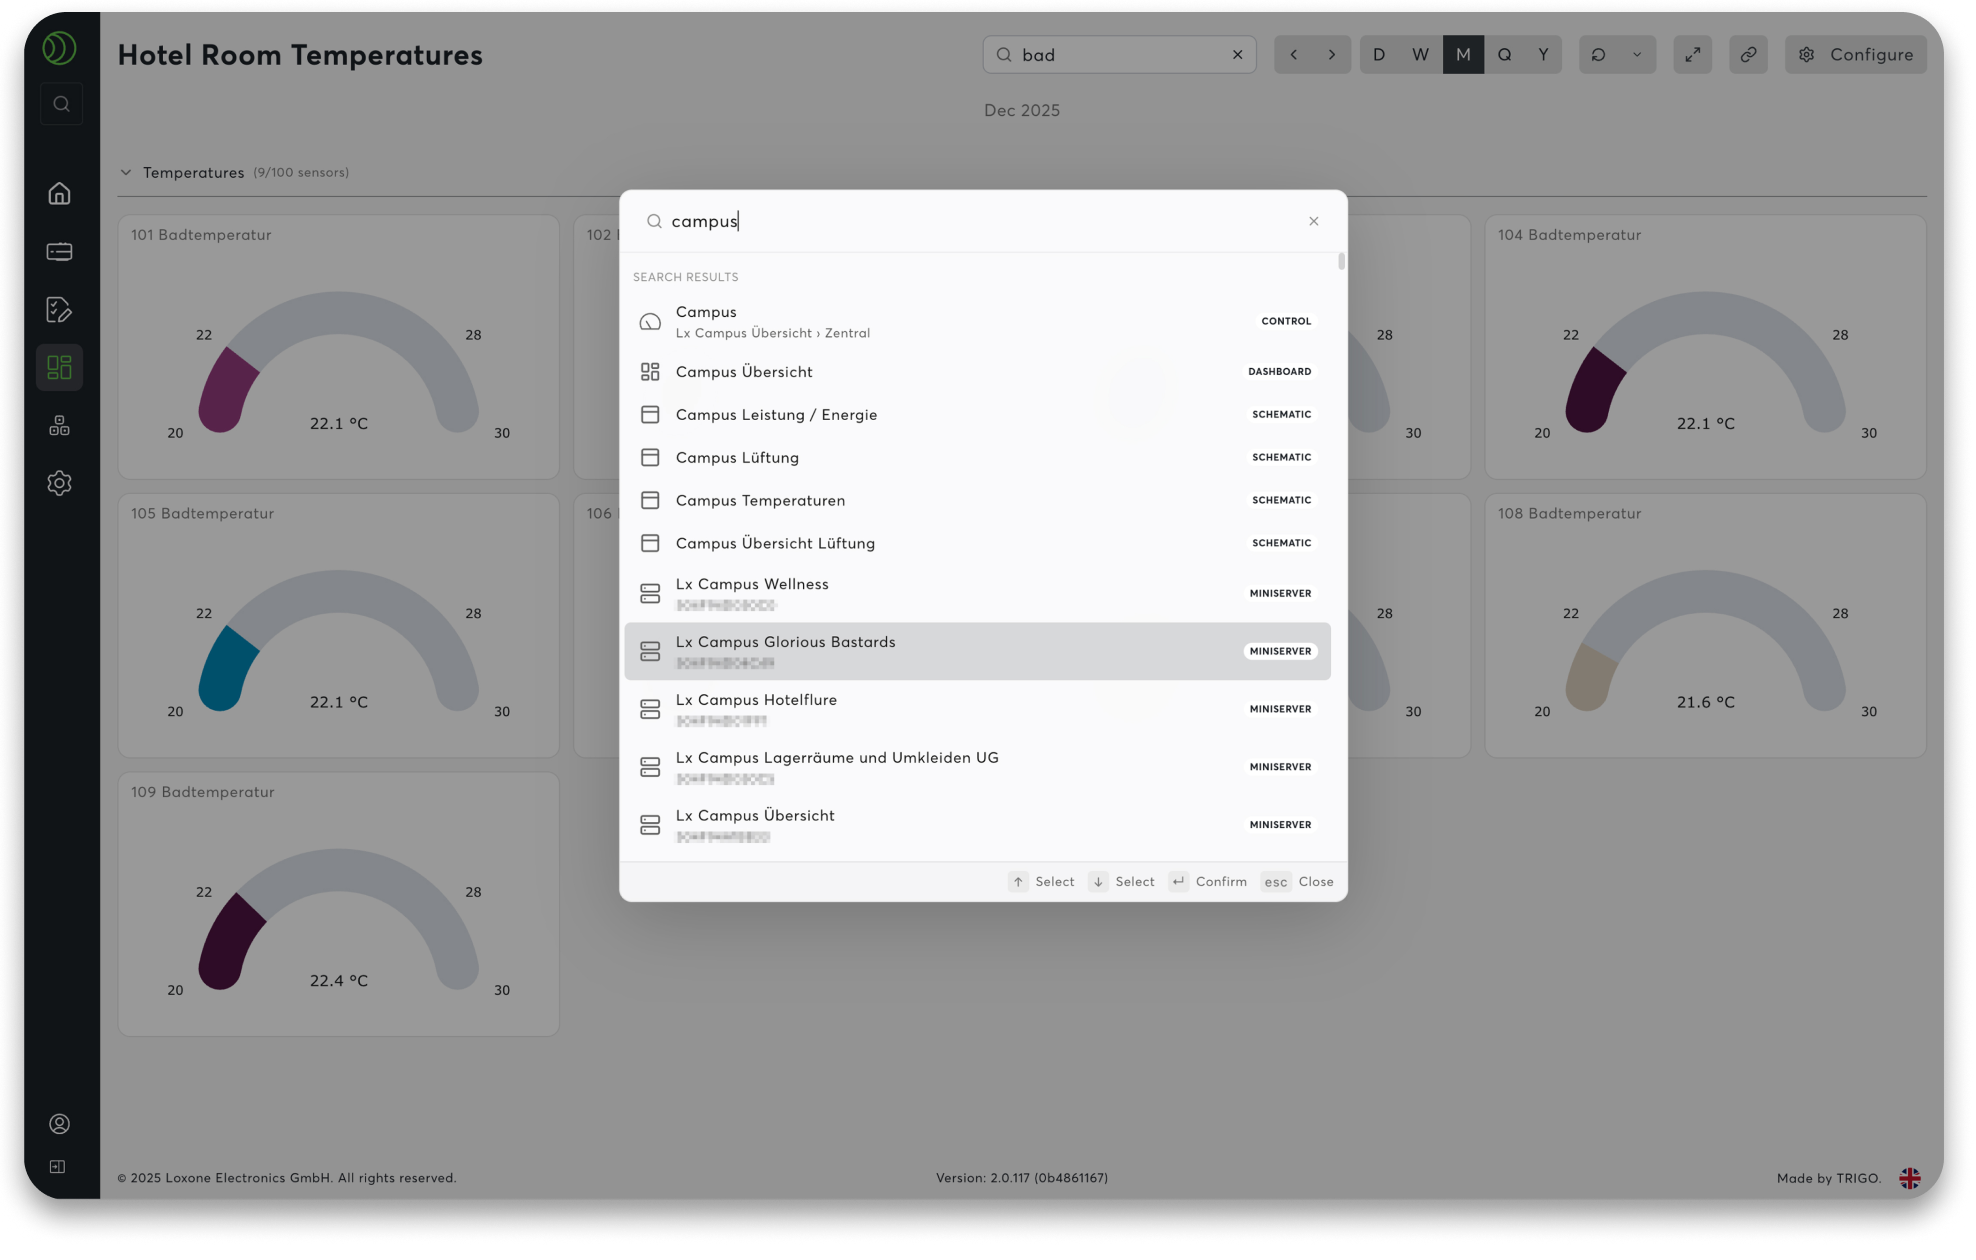
Task: Click the refresh icon in the top toolbar
Action: (x=1599, y=55)
